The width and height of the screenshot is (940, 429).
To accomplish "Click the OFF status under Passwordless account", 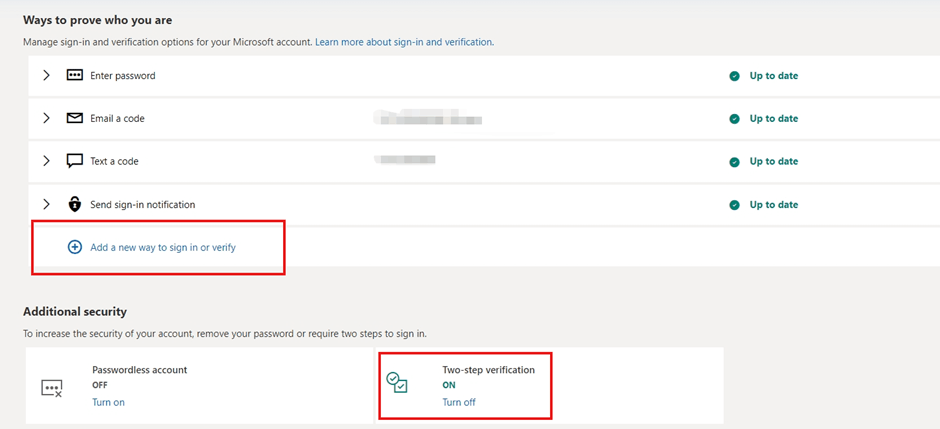I will [x=100, y=385].
